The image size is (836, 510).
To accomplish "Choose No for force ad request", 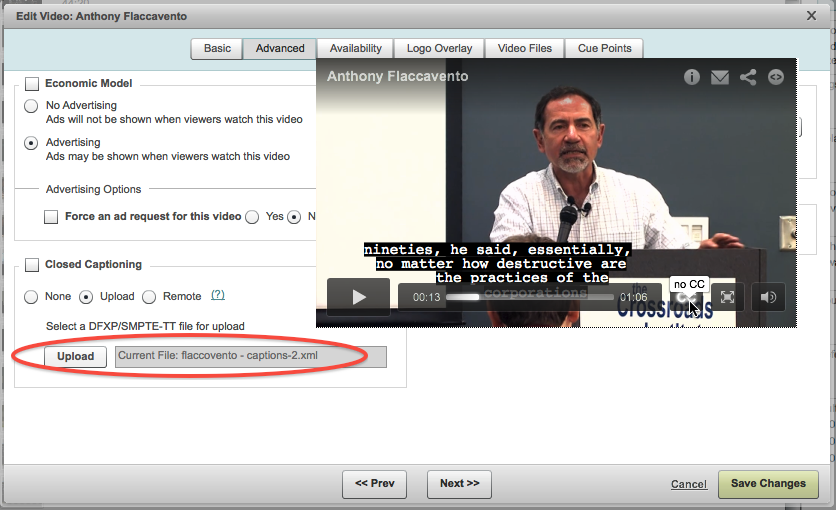I will point(294,217).
